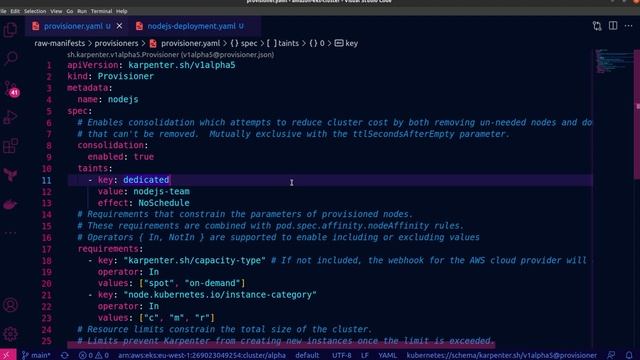Screen dimensions: 640x360
Task: Click spec breadcrumb symbol
Action: click(244, 43)
